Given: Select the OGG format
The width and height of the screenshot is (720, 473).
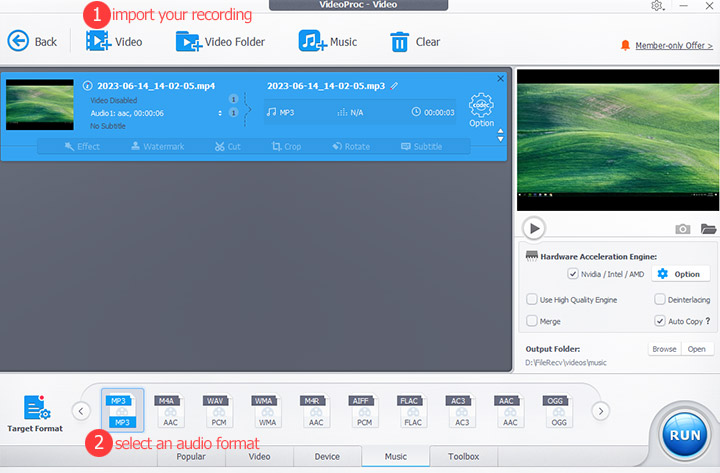Looking at the screenshot, I should click(x=559, y=411).
